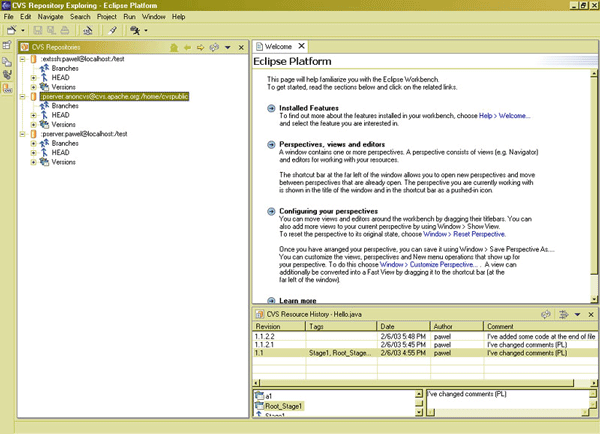Click the Home icon in CVS Repositories
The width and height of the screenshot is (600, 434).
(174, 47)
